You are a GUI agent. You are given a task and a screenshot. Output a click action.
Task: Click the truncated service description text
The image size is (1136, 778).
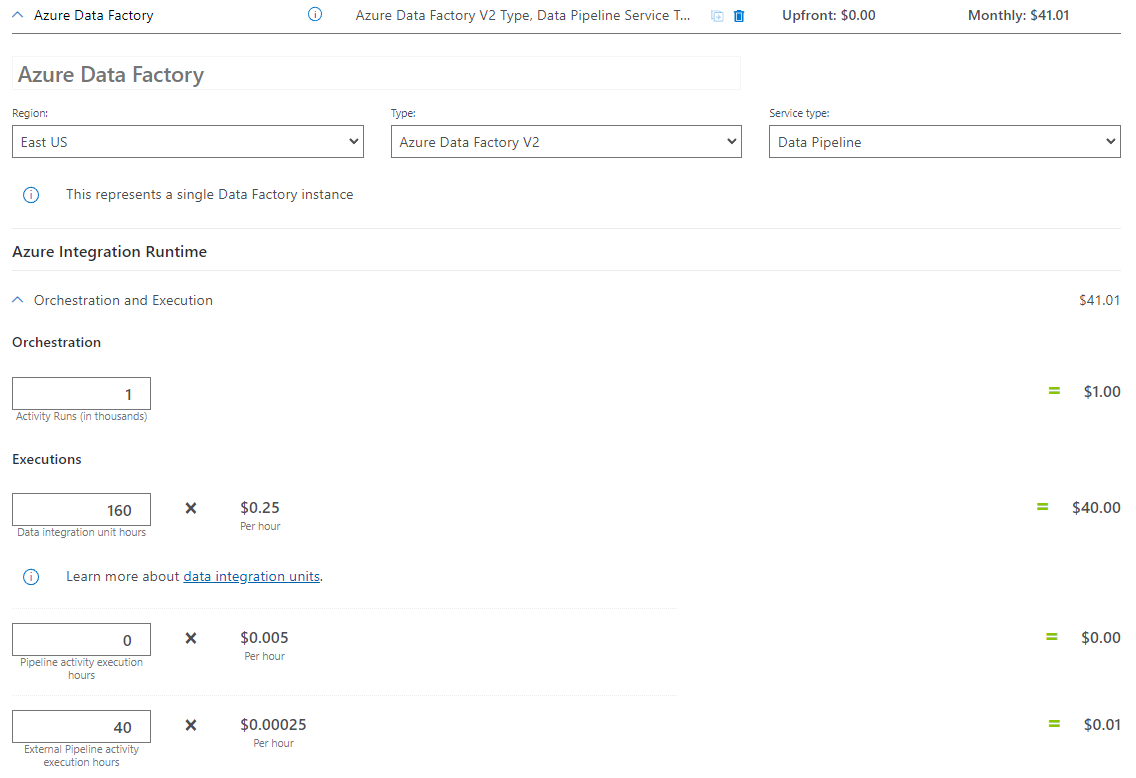[x=522, y=15]
